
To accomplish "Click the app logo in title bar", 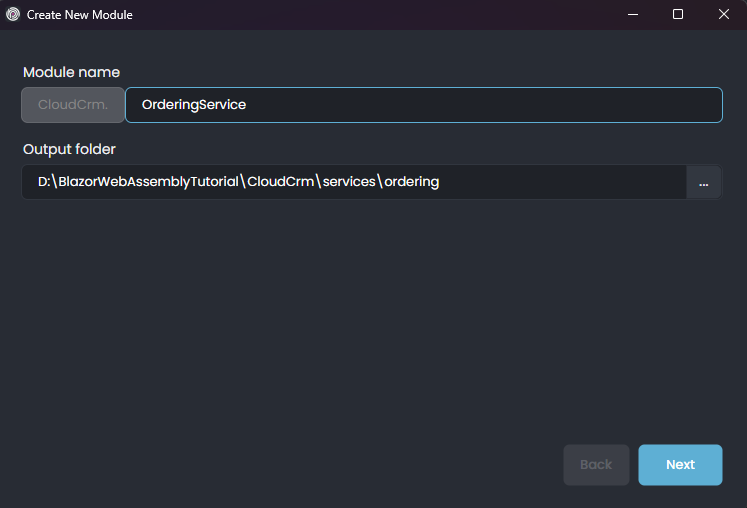I will click(x=13, y=15).
